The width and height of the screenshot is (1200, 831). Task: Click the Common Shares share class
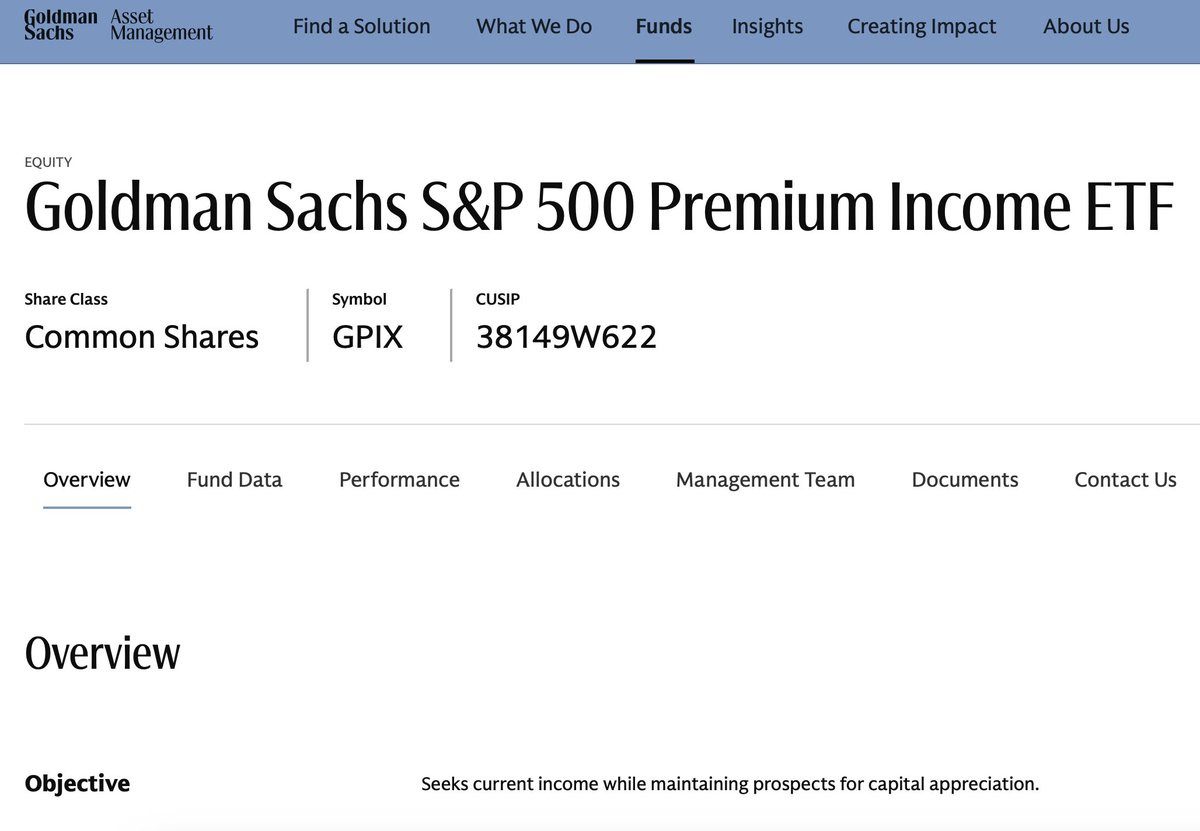[x=141, y=337]
